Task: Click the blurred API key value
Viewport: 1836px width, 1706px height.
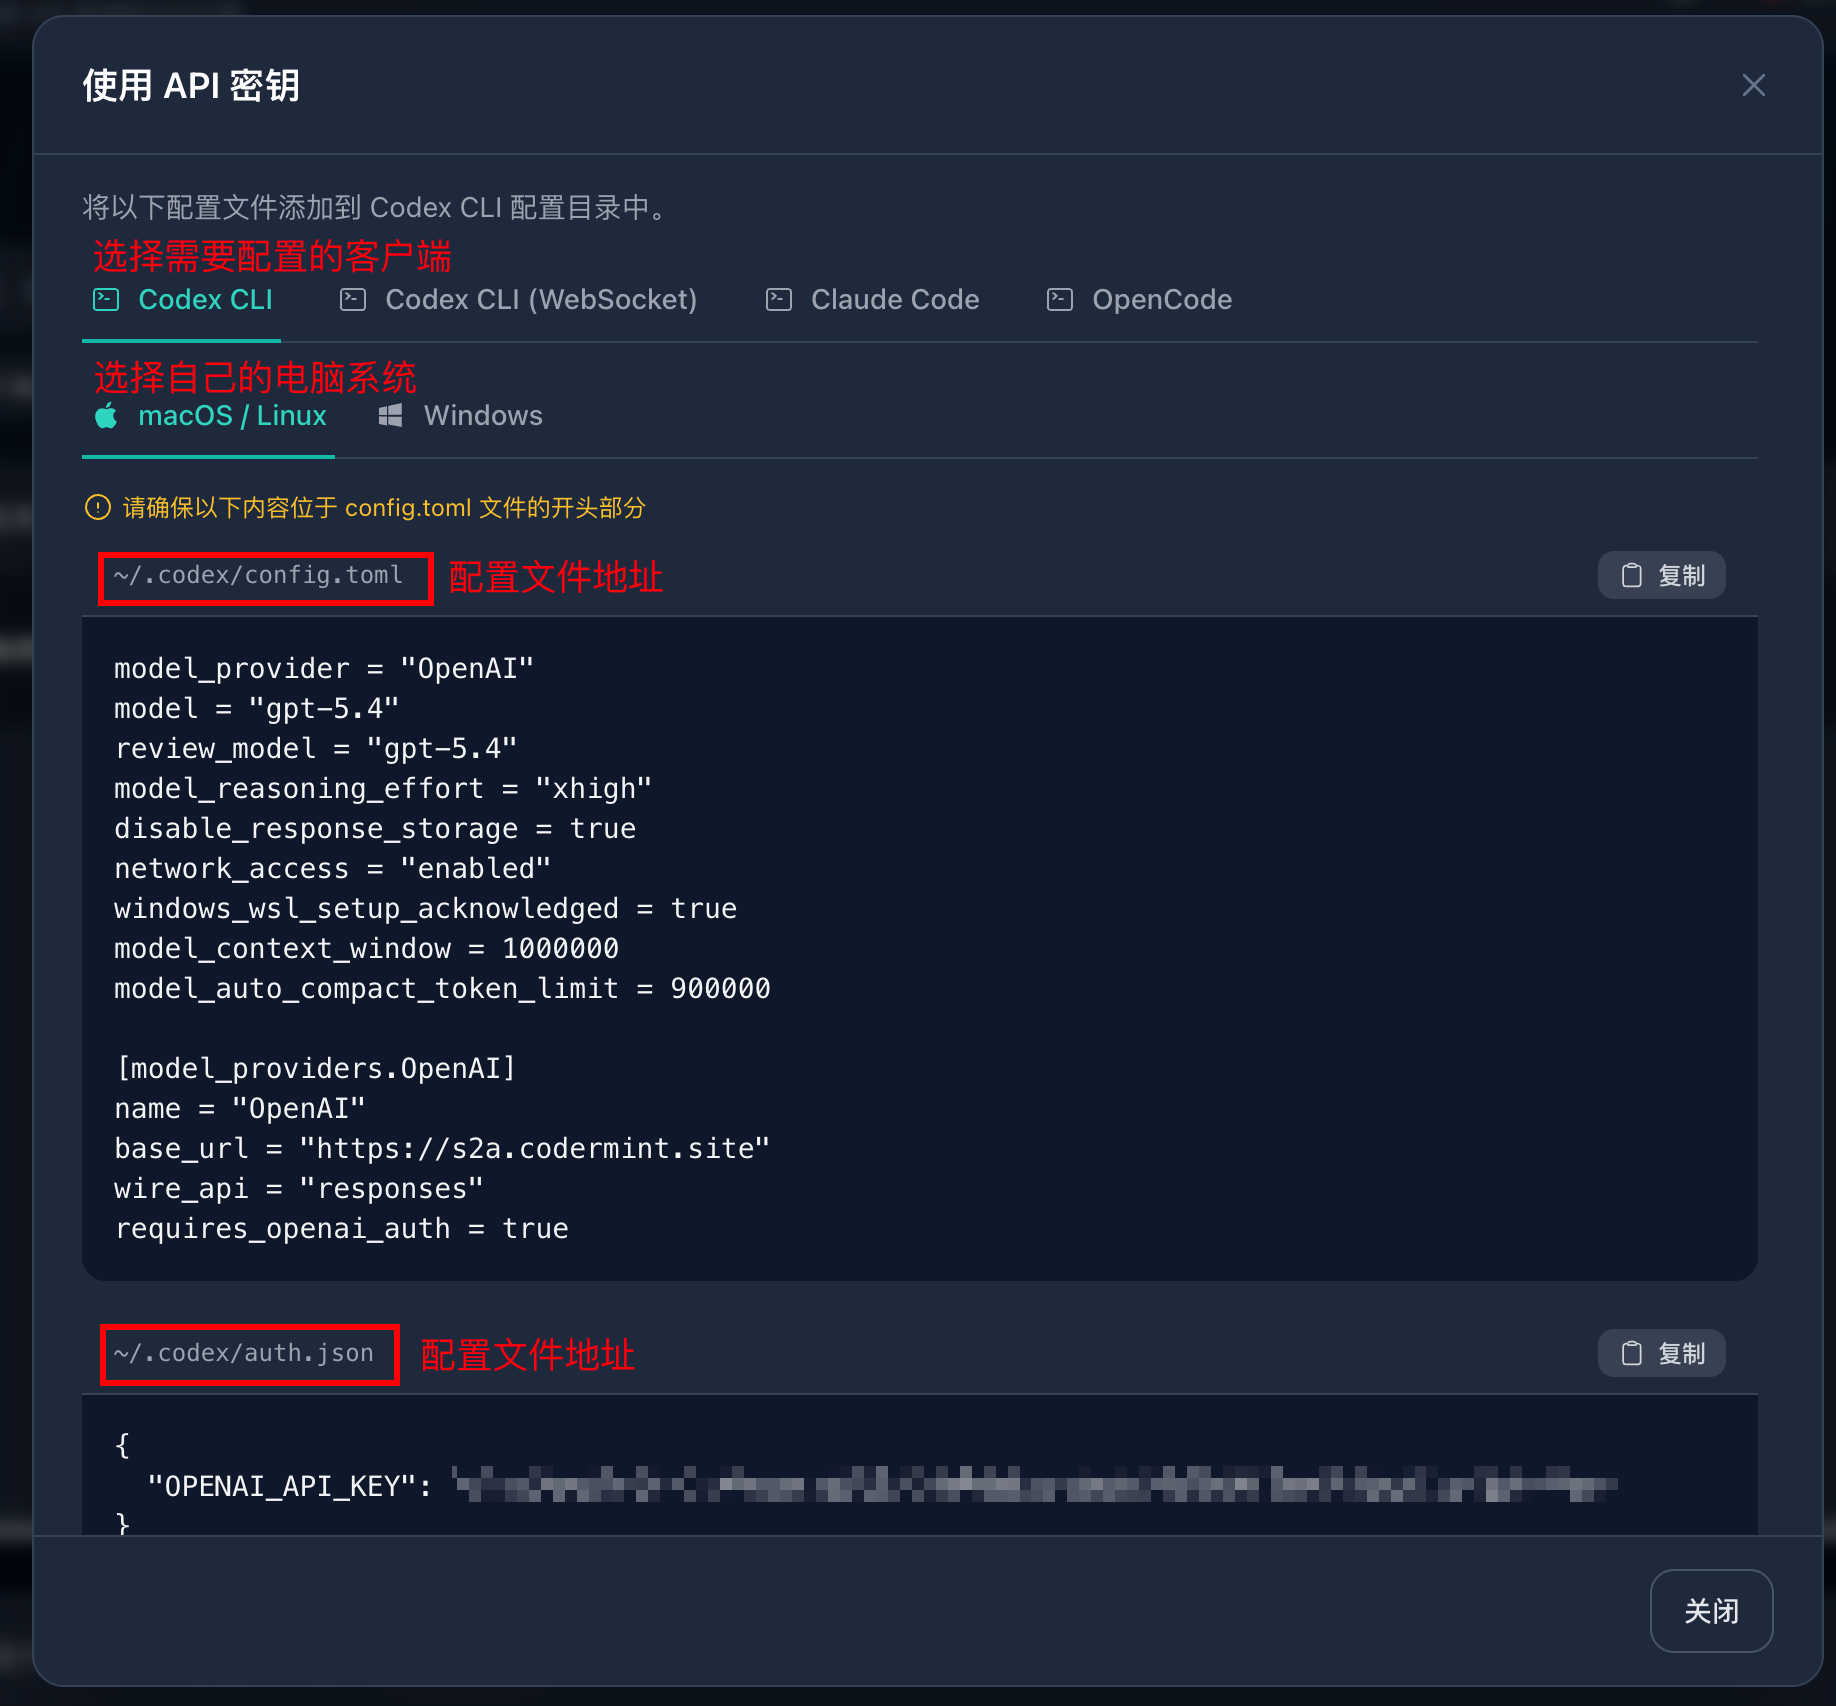Action: point(1035,1485)
